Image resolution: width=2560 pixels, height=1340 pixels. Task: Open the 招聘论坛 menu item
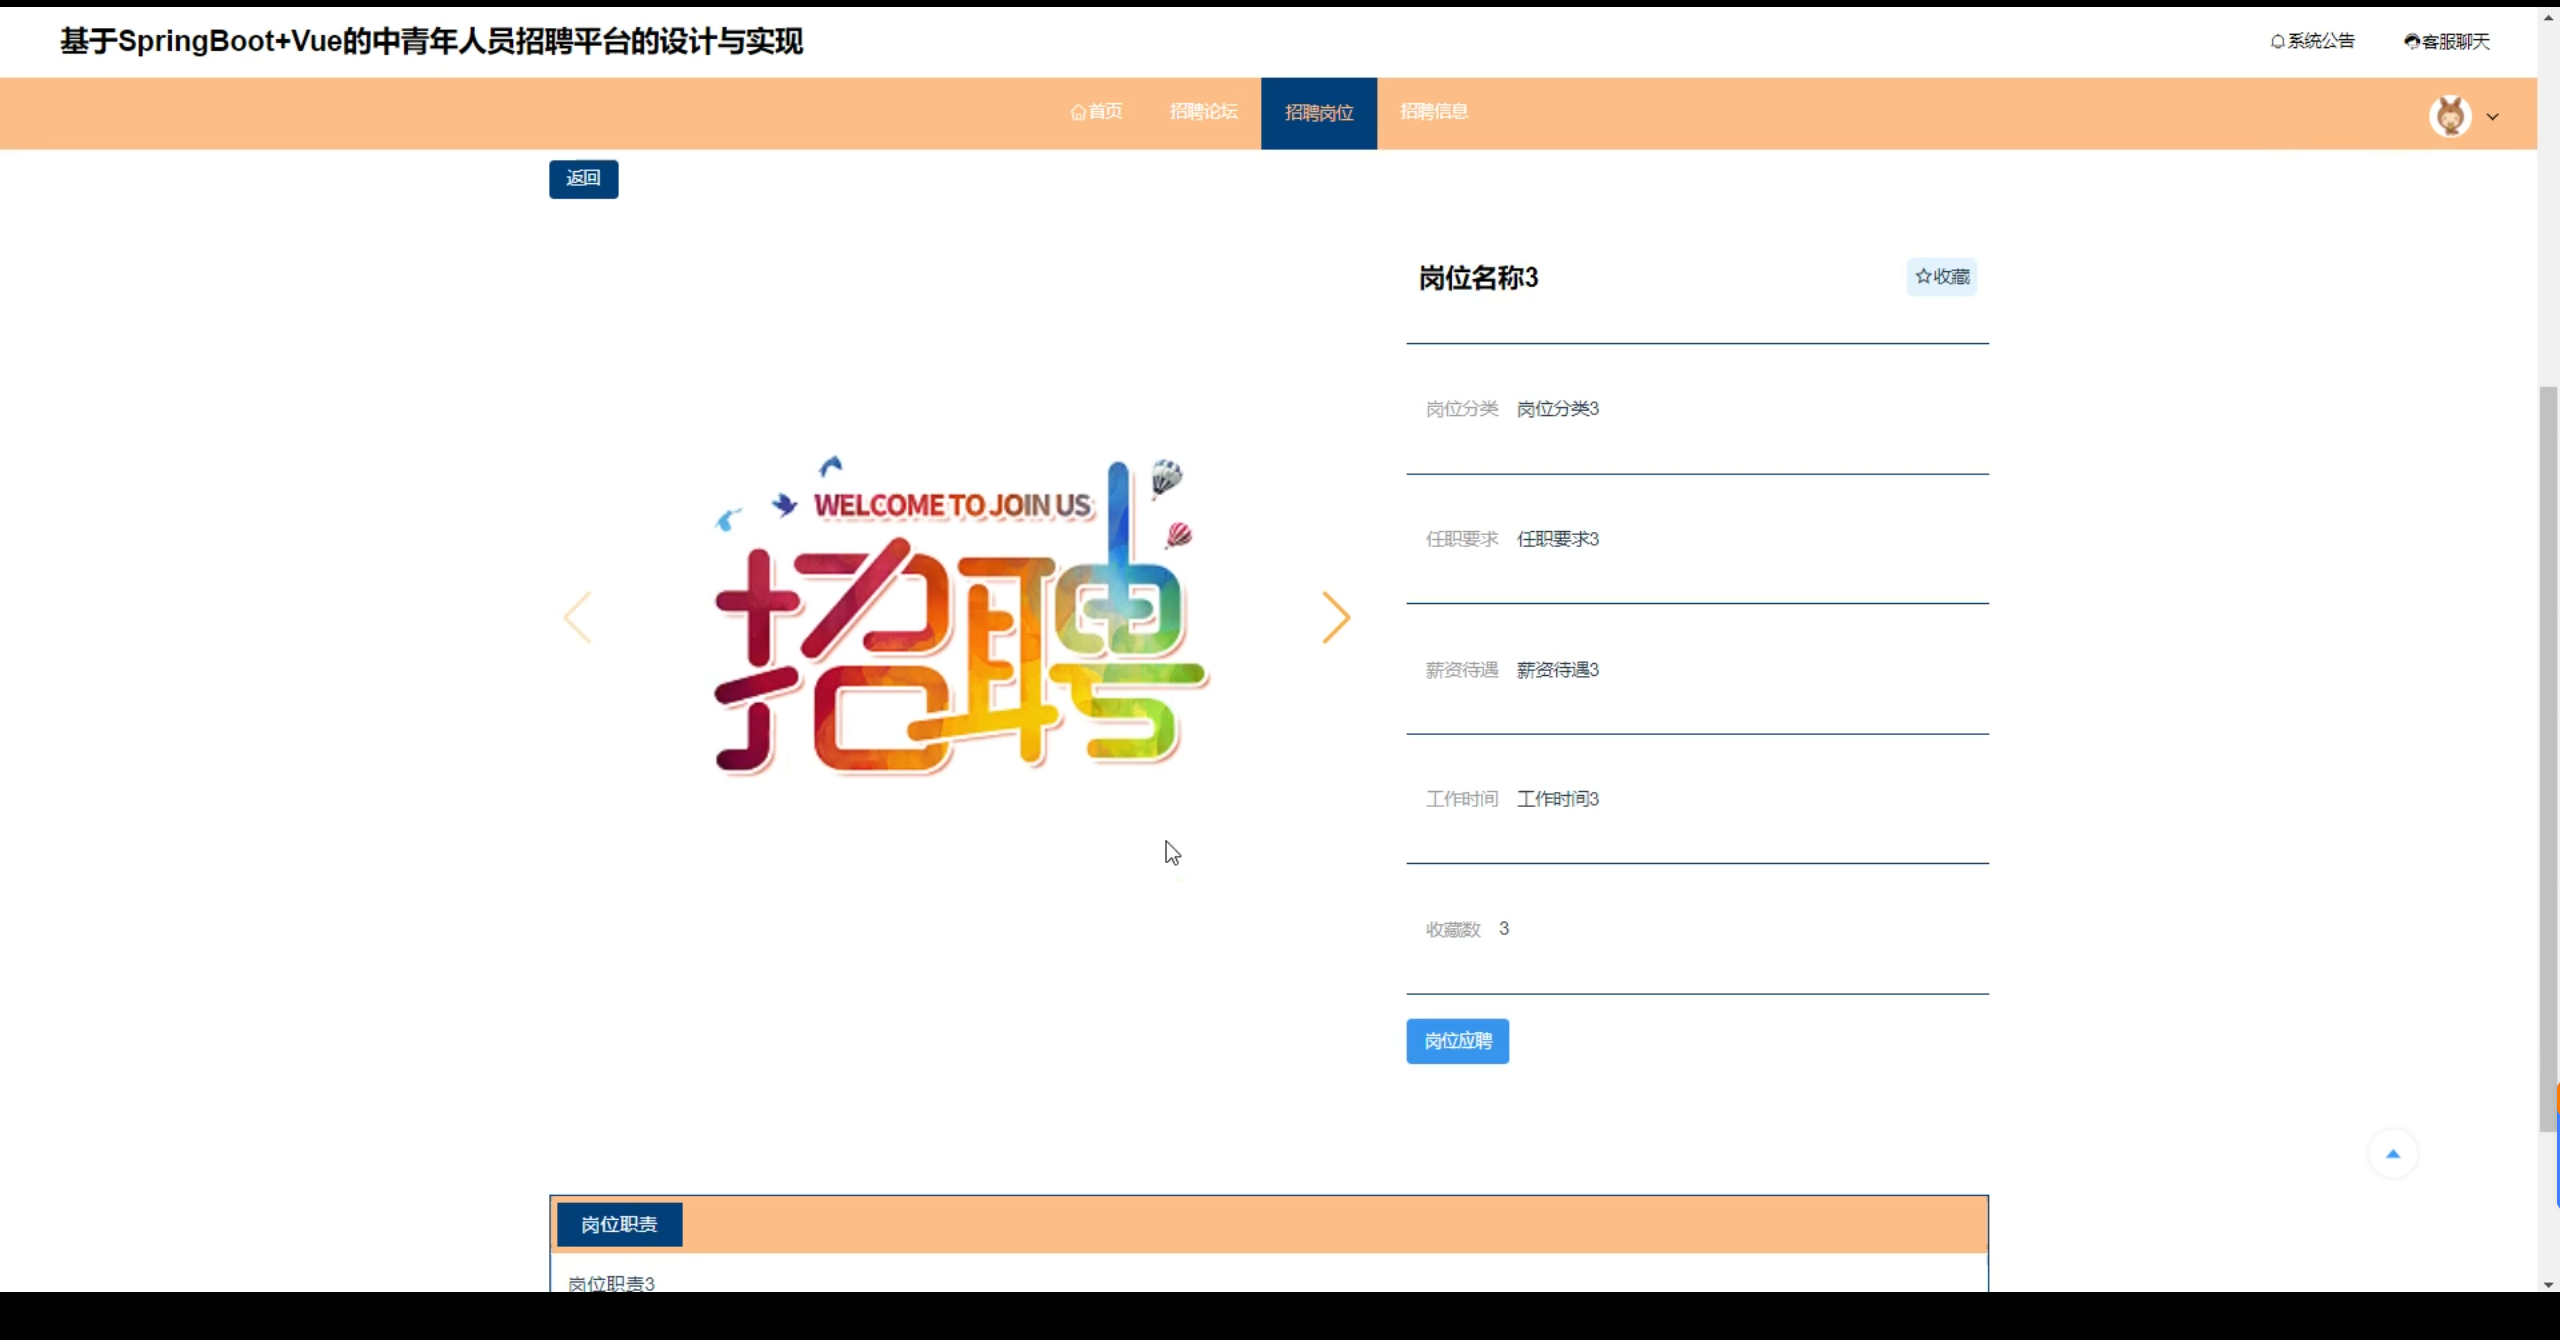tap(1203, 112)
